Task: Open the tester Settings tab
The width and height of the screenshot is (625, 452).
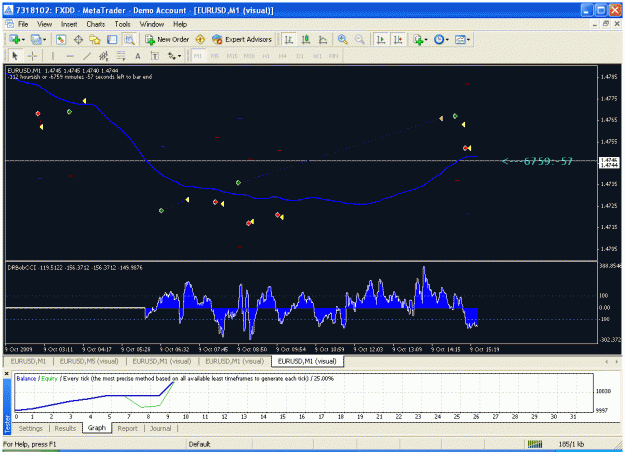Action: coord(31,428)
